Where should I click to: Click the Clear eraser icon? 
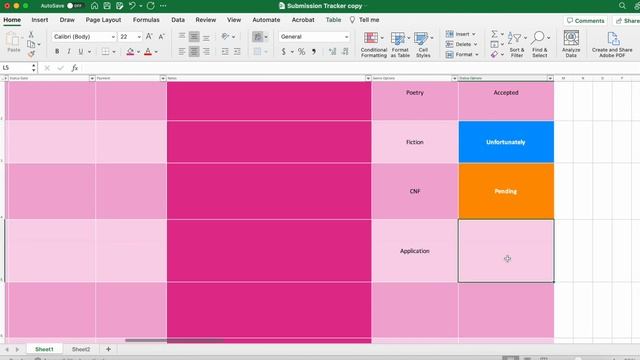point(494,54)
